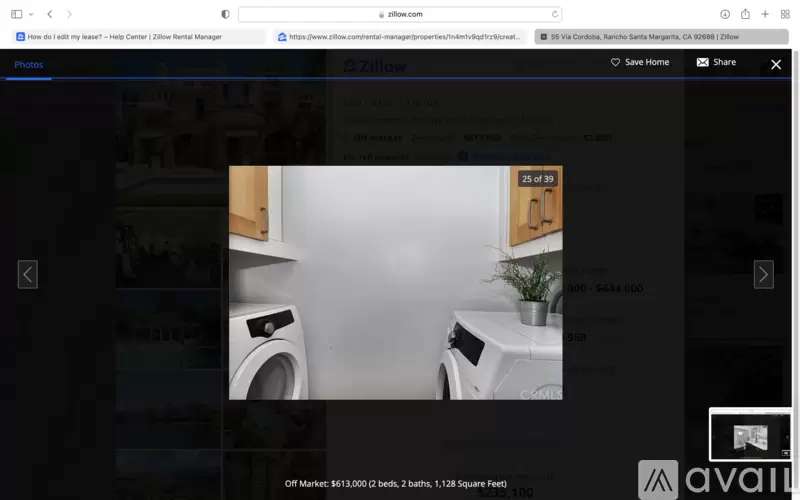The image size is (800, 500).
Task: Click the page vertical scrollbar
Action: tap(795, 274)
